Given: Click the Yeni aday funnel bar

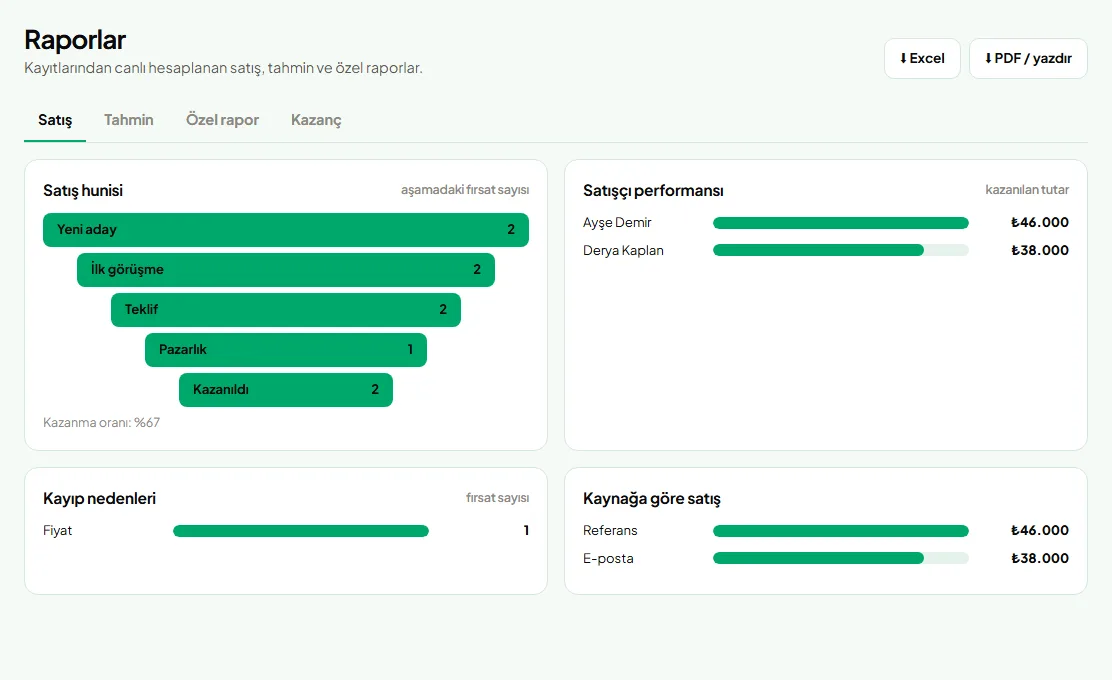Looking at the screenshot, I should [x=286, y=230].
